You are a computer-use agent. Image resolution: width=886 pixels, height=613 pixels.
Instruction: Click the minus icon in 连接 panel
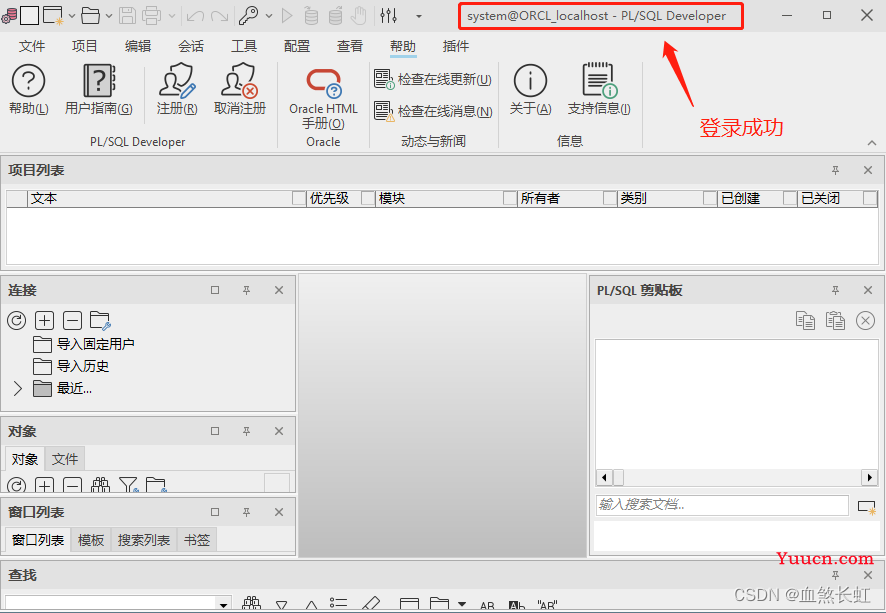(72, 320)
